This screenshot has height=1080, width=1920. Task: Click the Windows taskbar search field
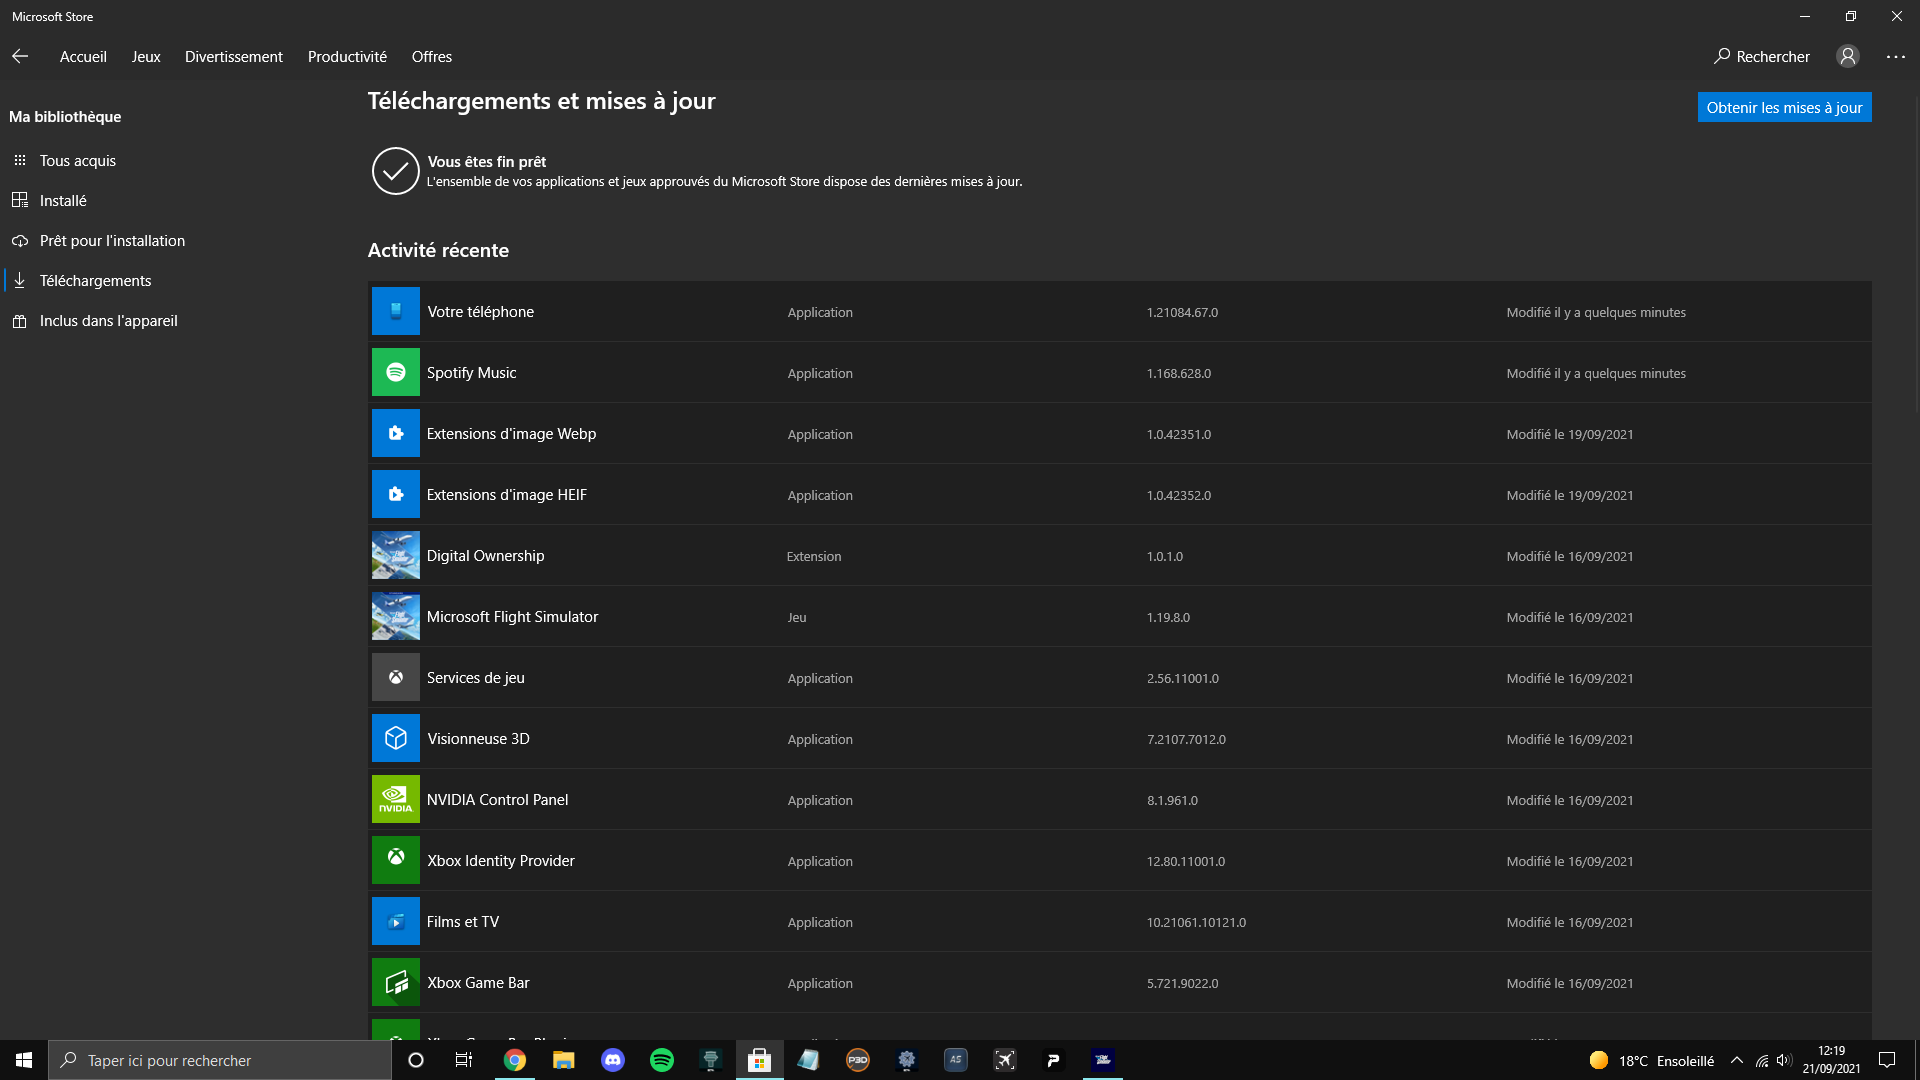point(220,1060)
